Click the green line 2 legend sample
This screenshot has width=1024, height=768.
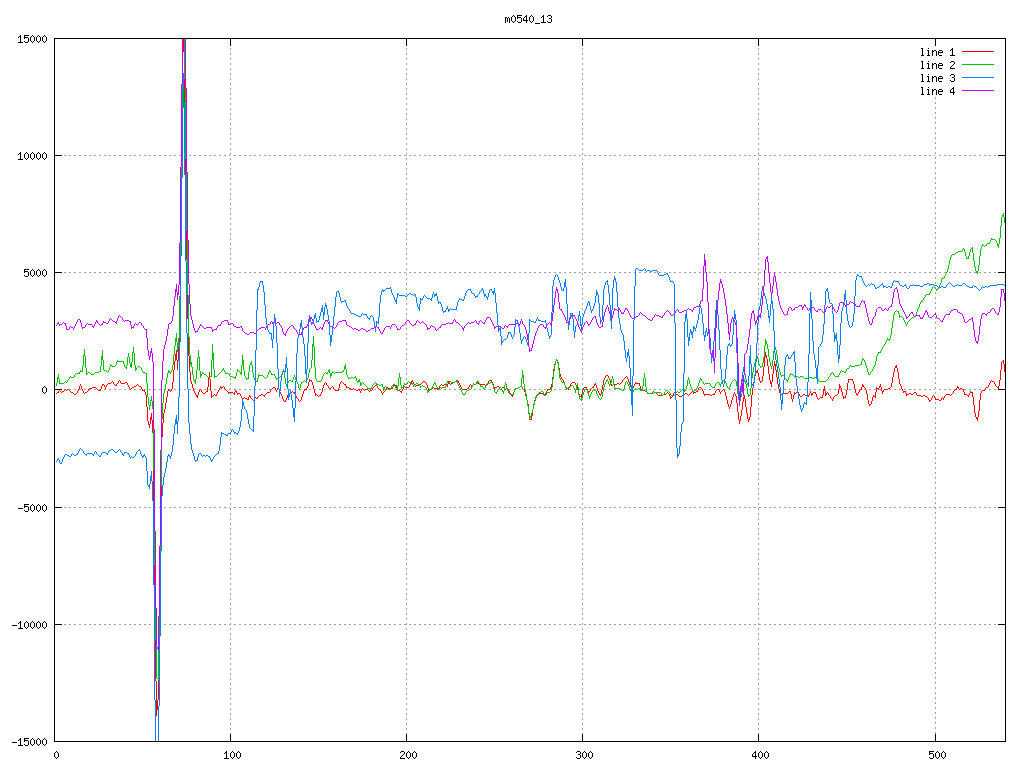click(979, 65)
